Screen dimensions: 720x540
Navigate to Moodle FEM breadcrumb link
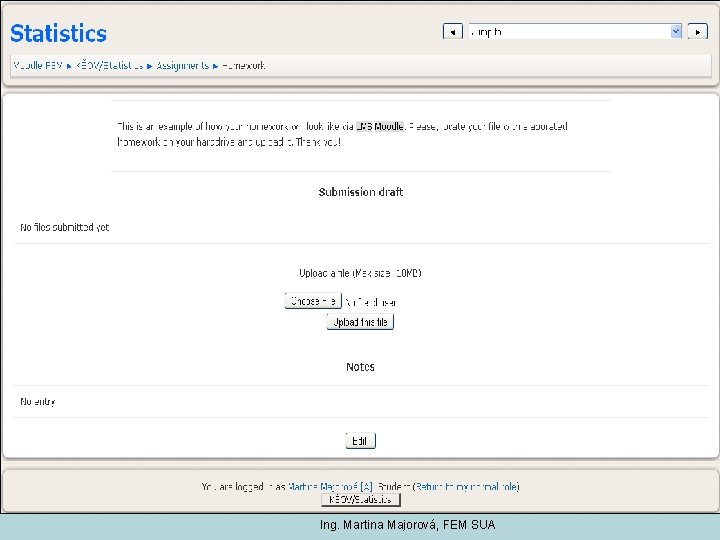point(38,66)
